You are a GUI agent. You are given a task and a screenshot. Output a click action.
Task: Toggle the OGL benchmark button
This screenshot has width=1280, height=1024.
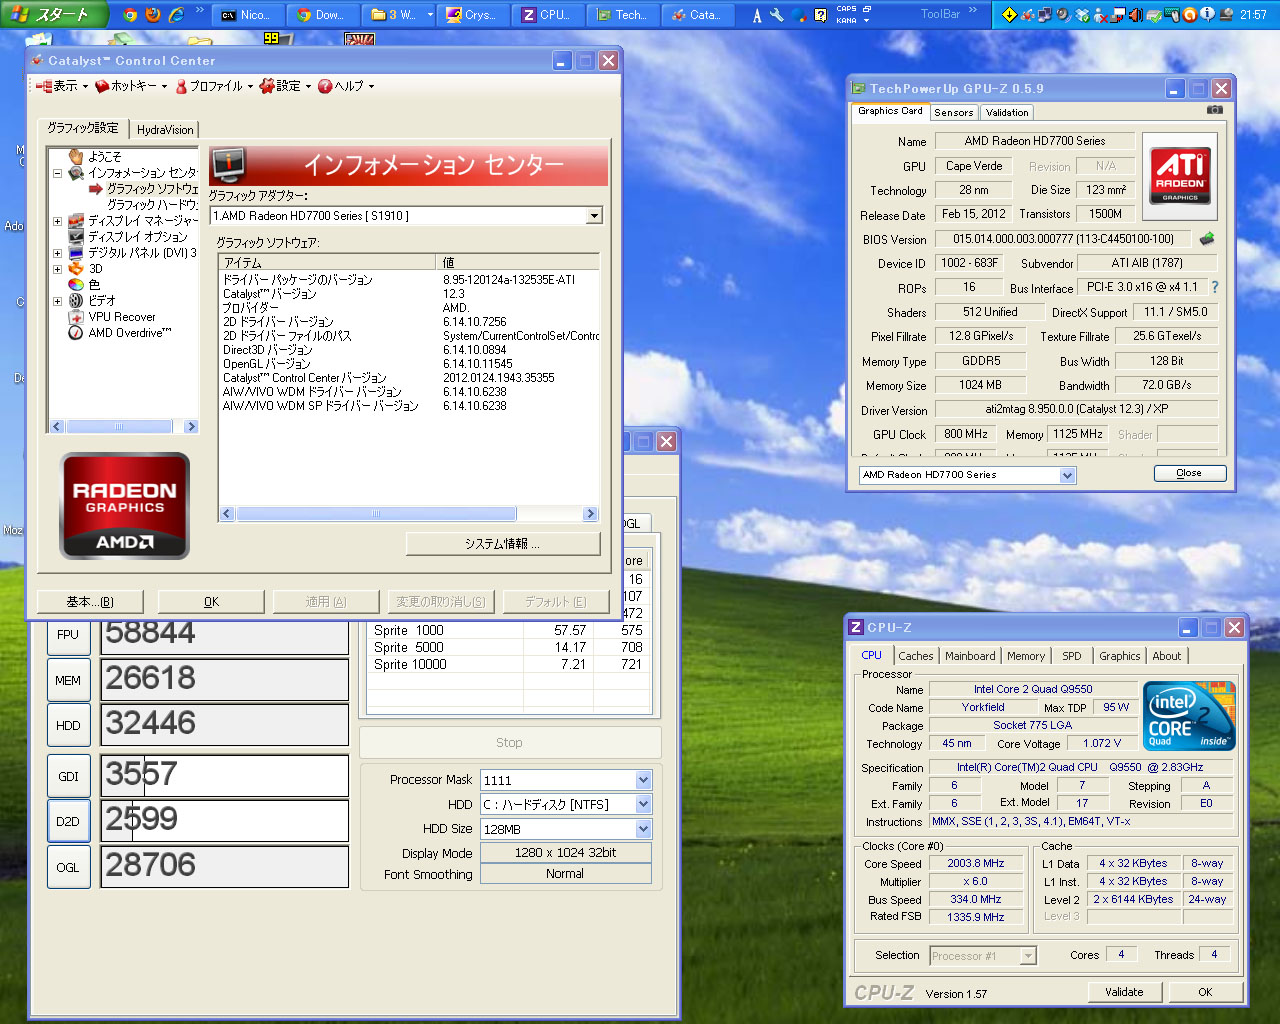click(x=68, y=867)
